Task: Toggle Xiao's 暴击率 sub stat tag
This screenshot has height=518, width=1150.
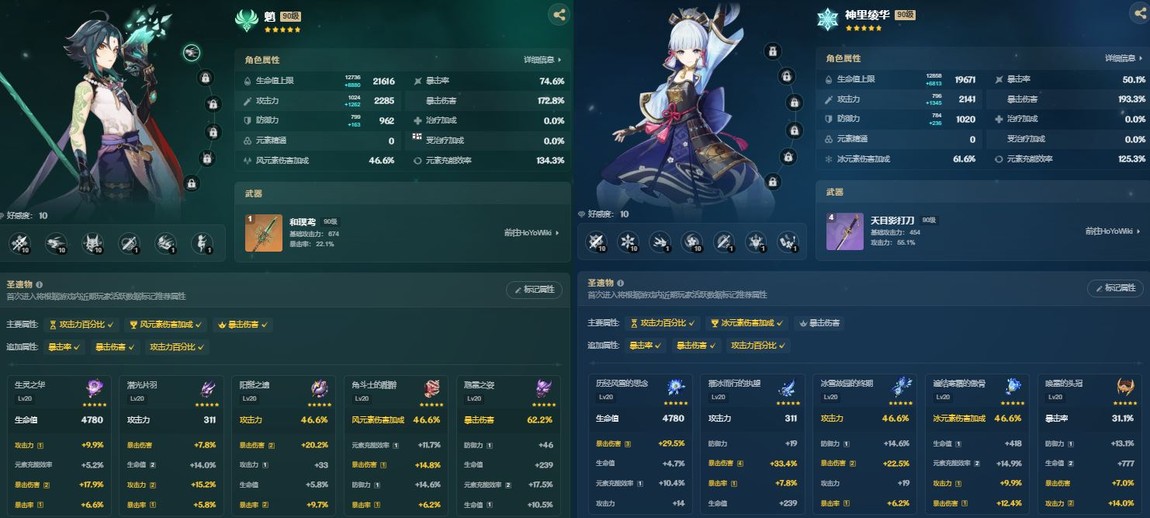Action: pos(64,347)
